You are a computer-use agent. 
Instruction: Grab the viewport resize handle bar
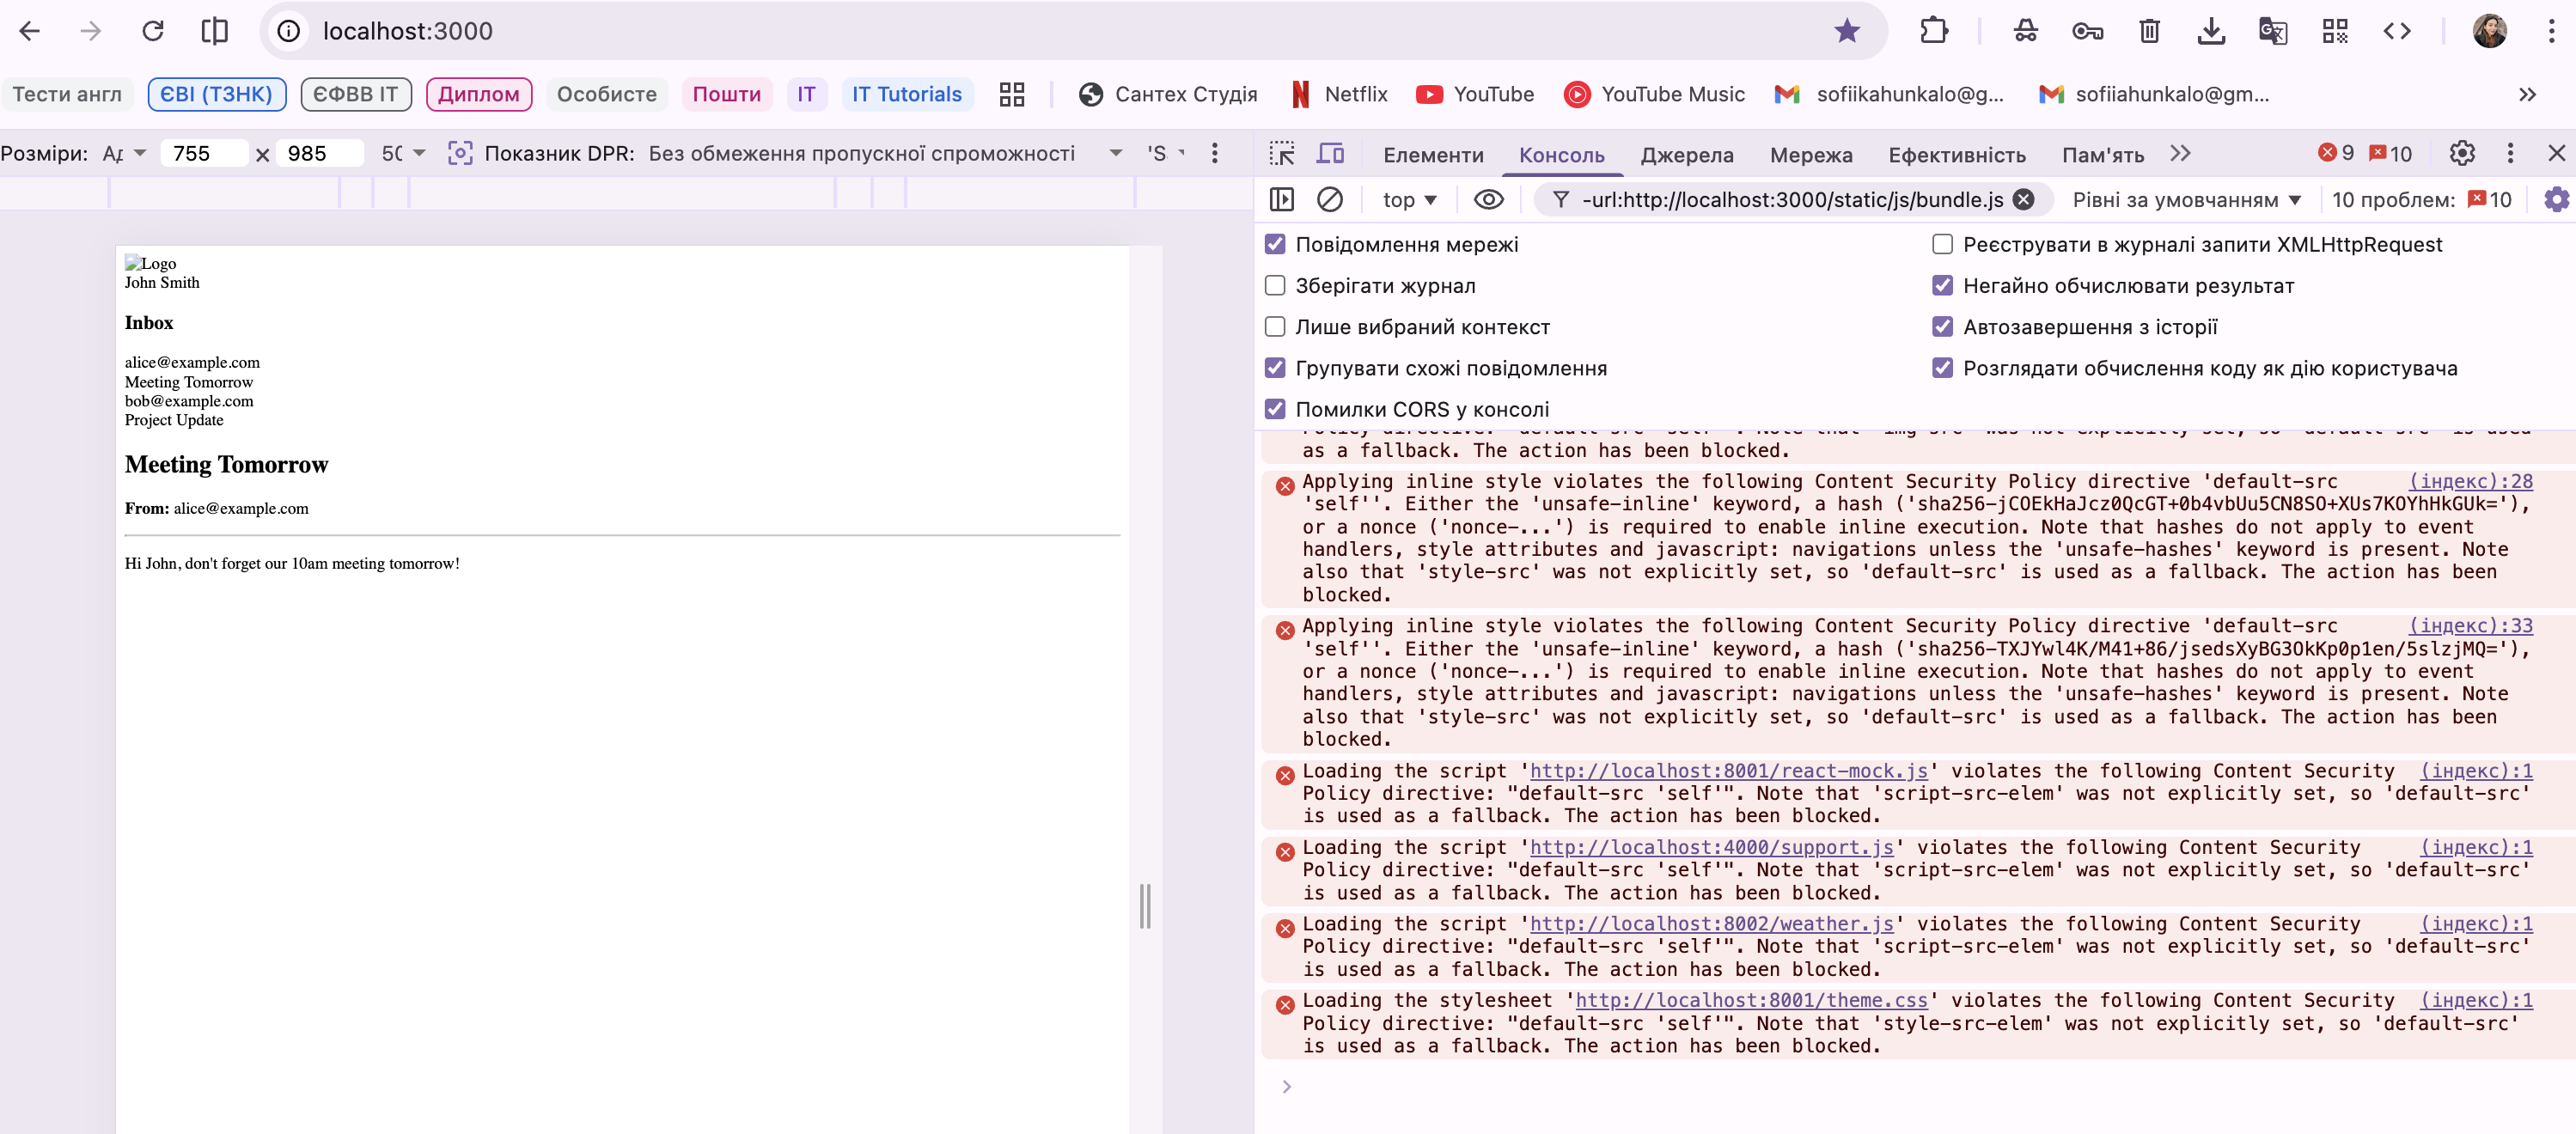coord(1145,906)
